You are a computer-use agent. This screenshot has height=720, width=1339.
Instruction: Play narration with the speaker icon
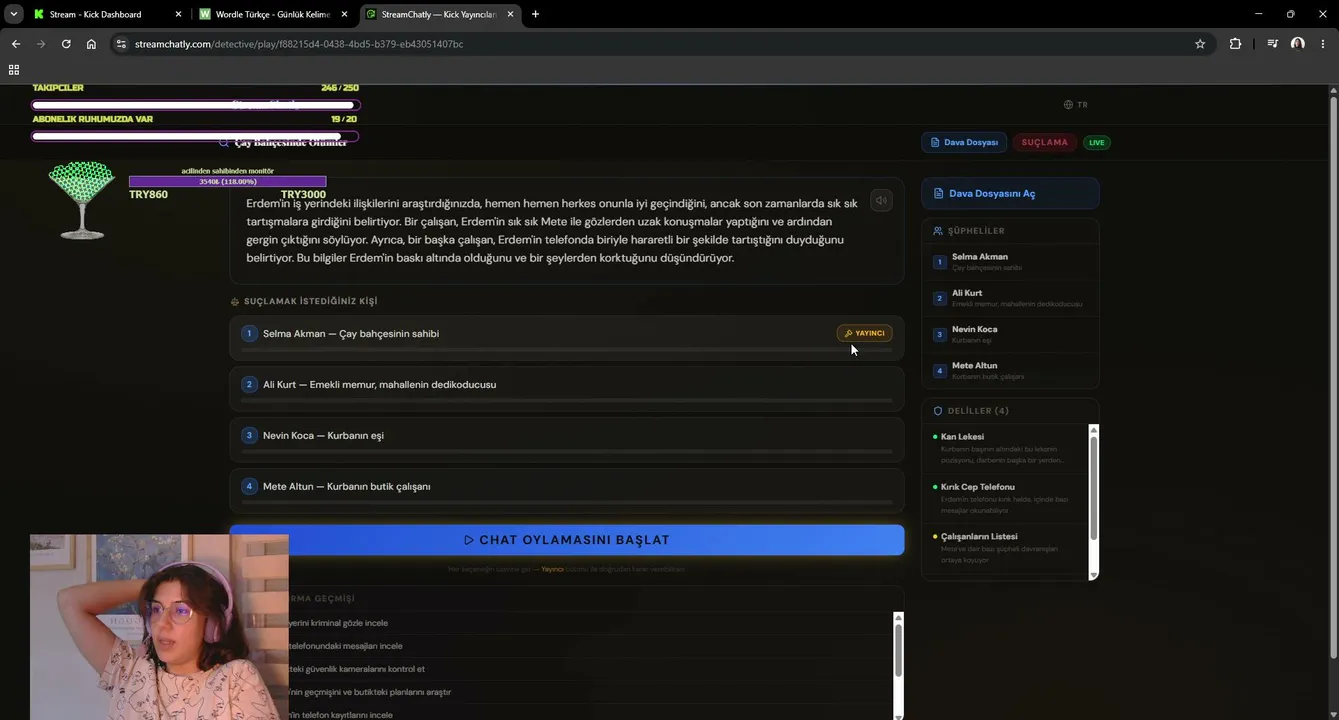[x=881, y=200]
